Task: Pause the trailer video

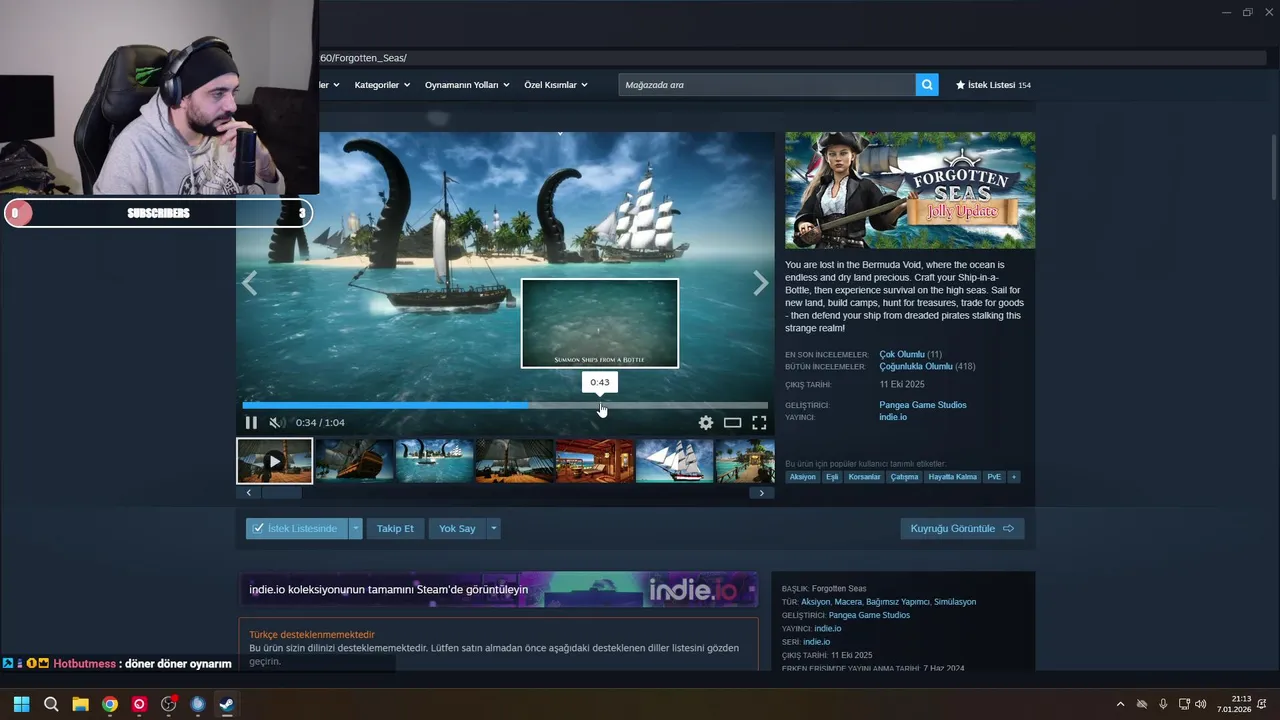Action: point(251,423)
